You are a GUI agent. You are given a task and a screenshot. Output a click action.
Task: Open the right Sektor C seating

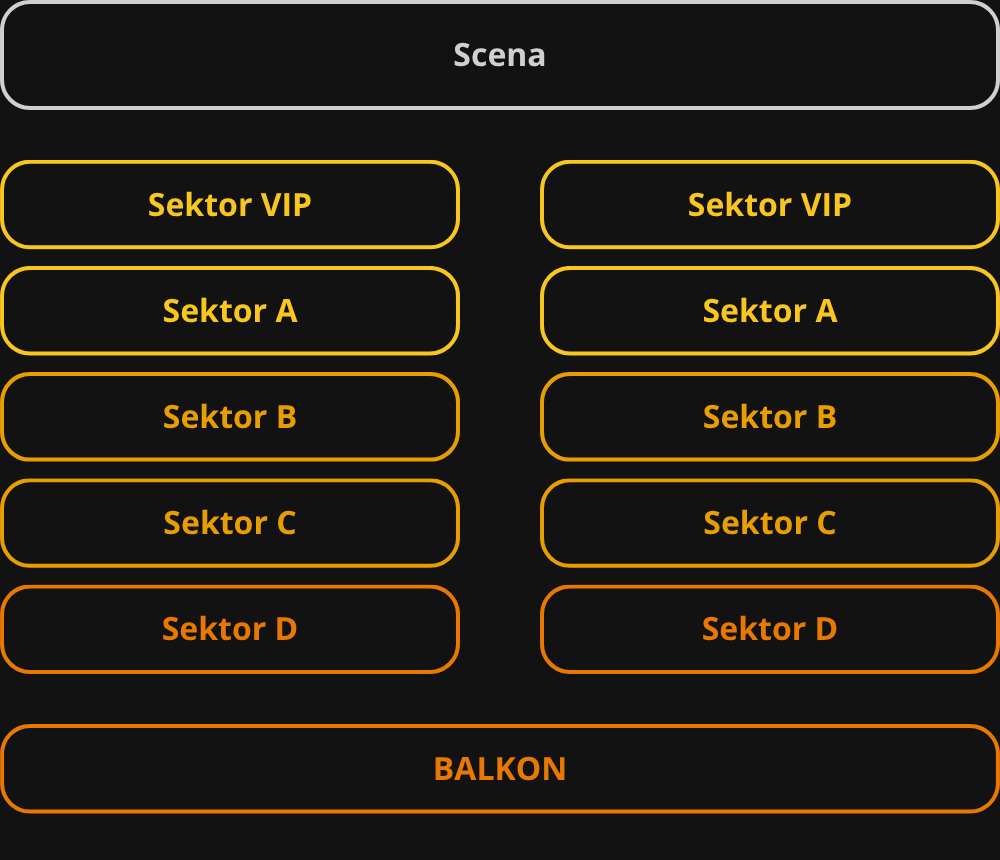pyautogui.click(x=770, y=523)
